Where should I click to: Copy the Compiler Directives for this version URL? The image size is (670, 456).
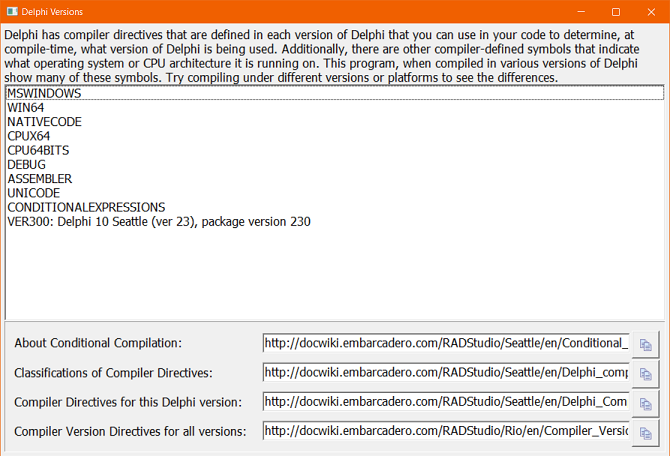tap(645, 403)
